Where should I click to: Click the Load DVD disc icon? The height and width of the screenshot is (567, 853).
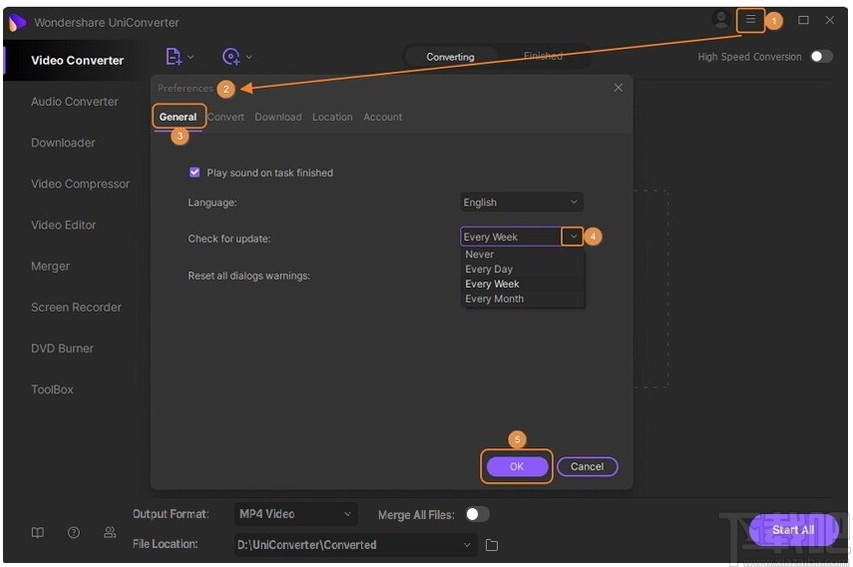click(x=231, y=57)
